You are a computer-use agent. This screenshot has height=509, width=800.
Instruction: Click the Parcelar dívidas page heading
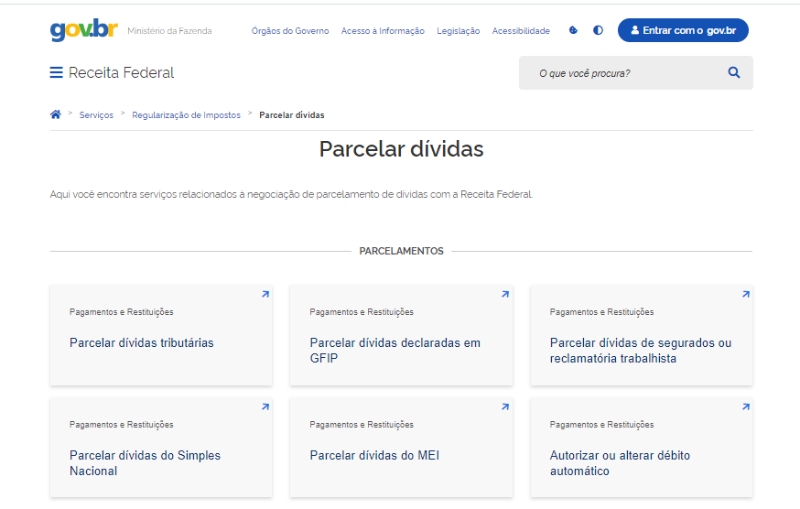point(401,149)
